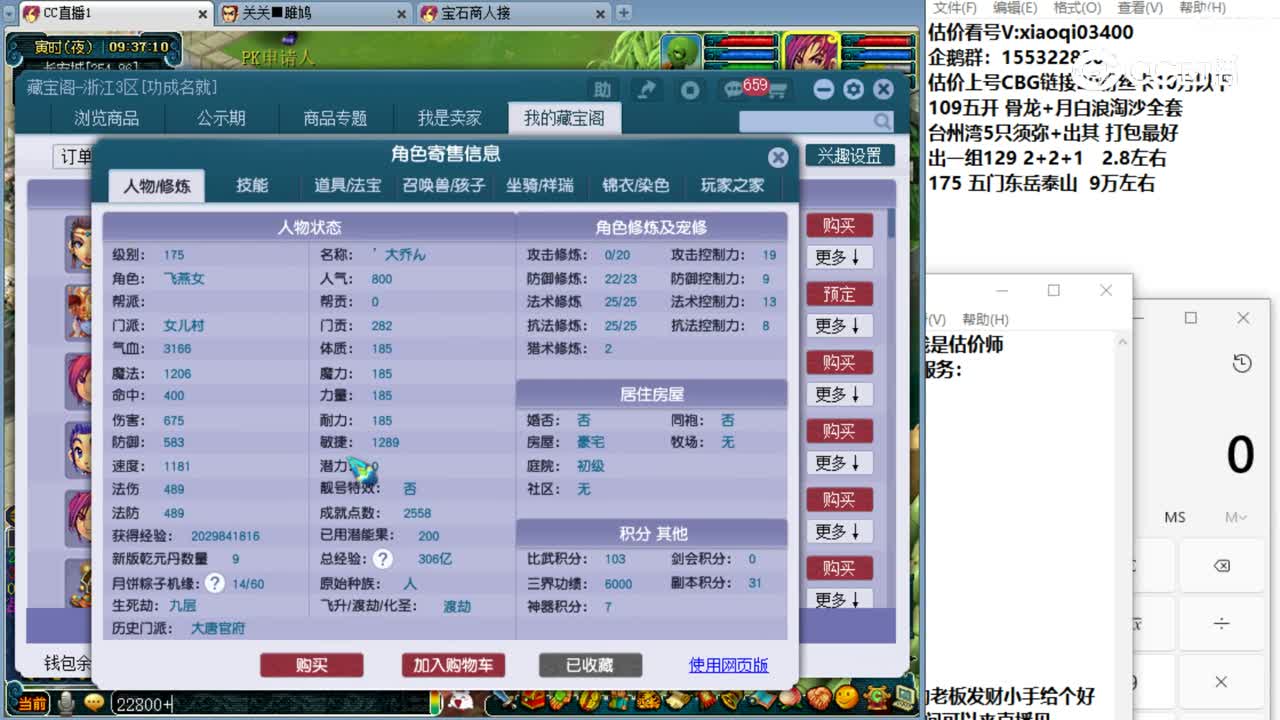1280x720 pixels.
Task: Expand the 更多 dropdown beside the 预定 button
Action: point(840,325)
